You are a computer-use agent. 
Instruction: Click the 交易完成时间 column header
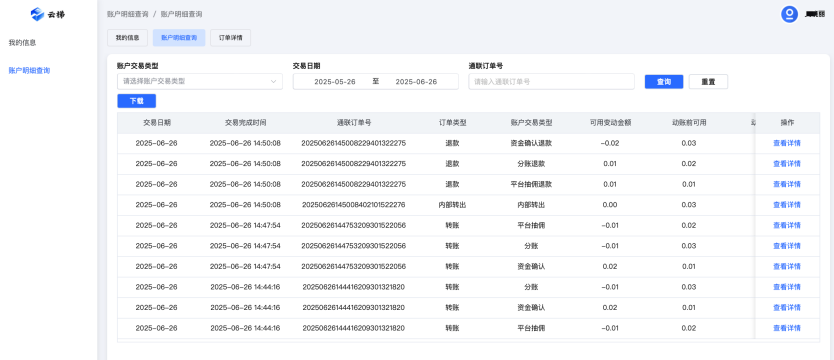coord(245,122)
